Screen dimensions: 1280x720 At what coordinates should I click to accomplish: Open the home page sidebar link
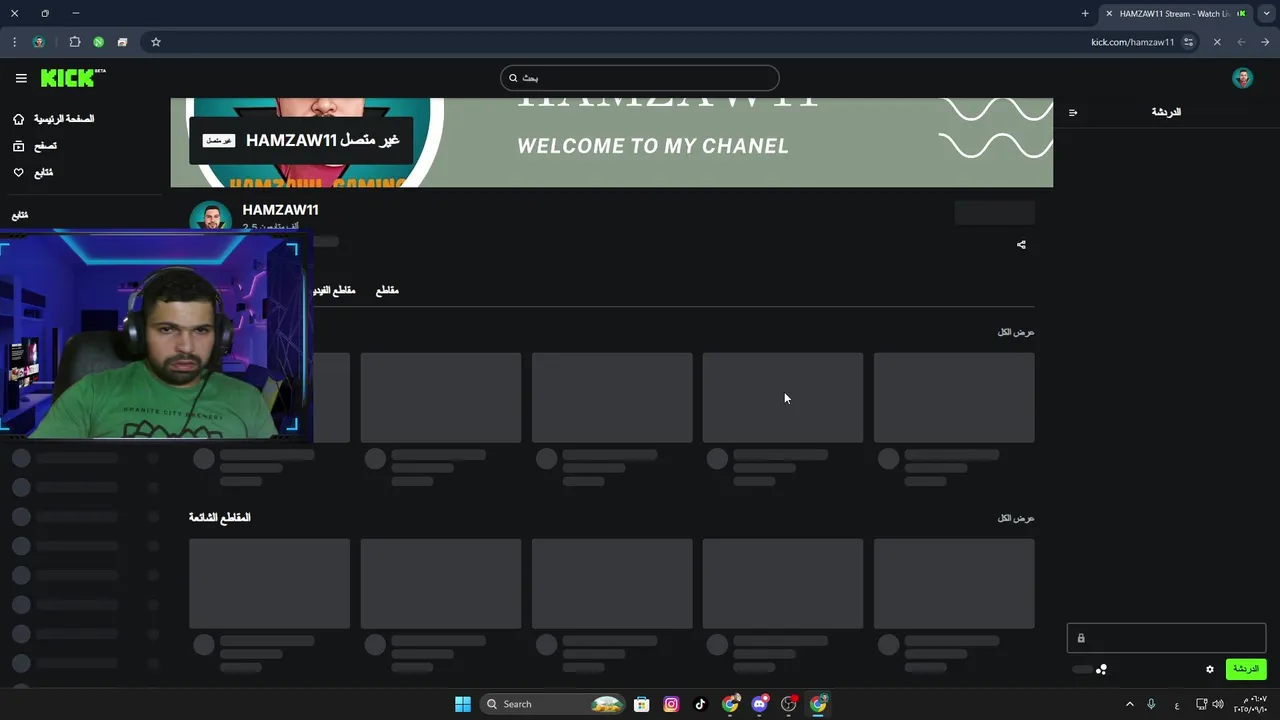[x=54, y=119]
